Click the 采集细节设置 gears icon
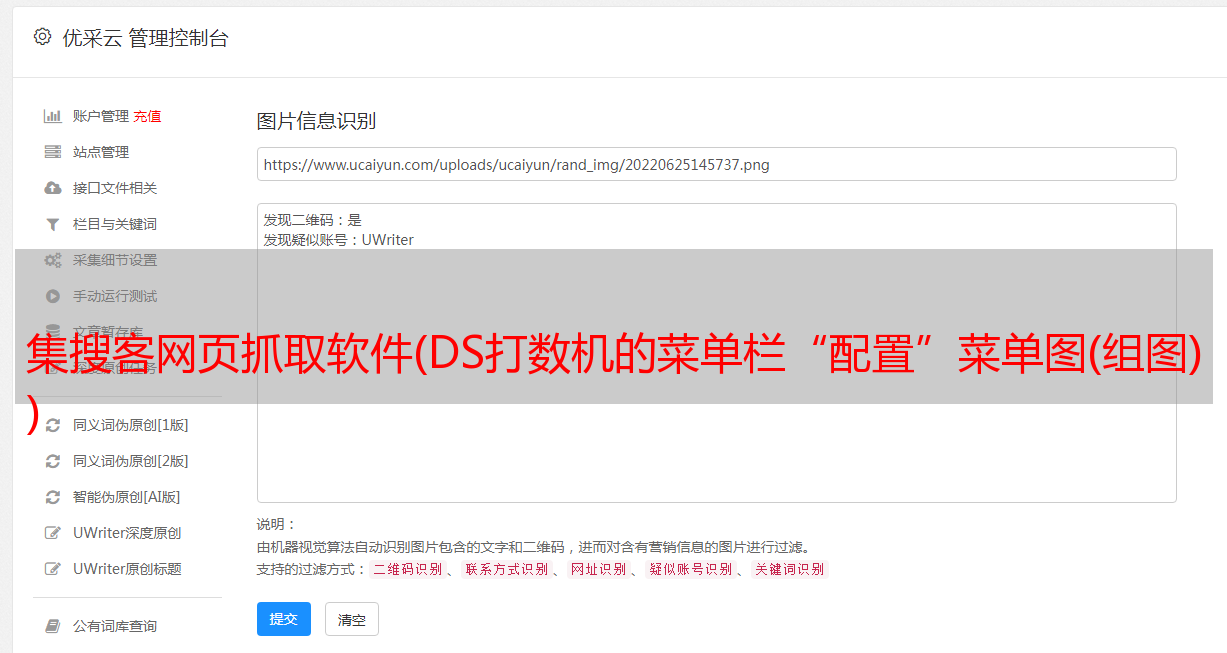The image size is (1227, 653). click(53, 260)
